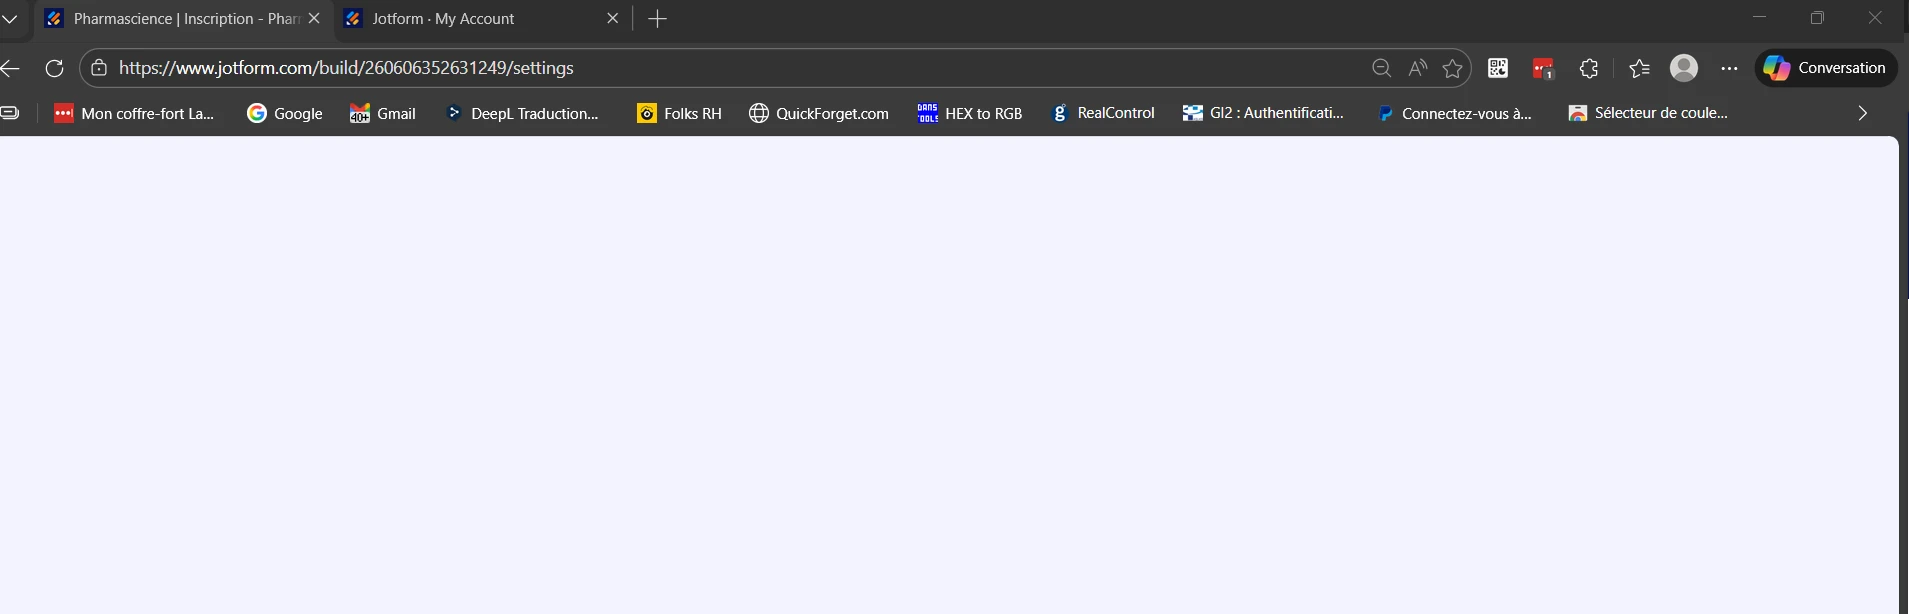The width and height of the screenshot is (1909, 614).
Task: Go back to previous page
Action: click(x=10, y=68)
